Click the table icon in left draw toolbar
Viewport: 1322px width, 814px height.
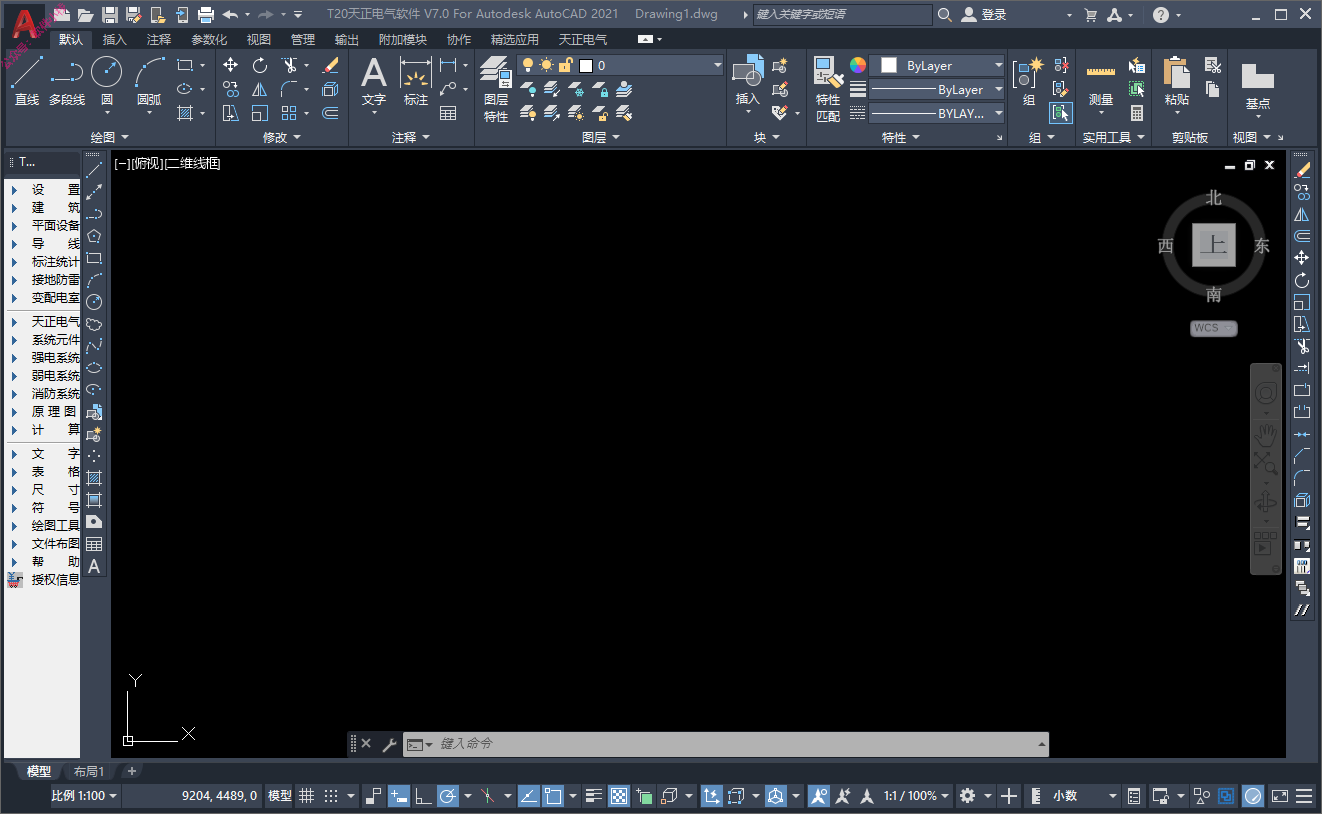(94, 544)
